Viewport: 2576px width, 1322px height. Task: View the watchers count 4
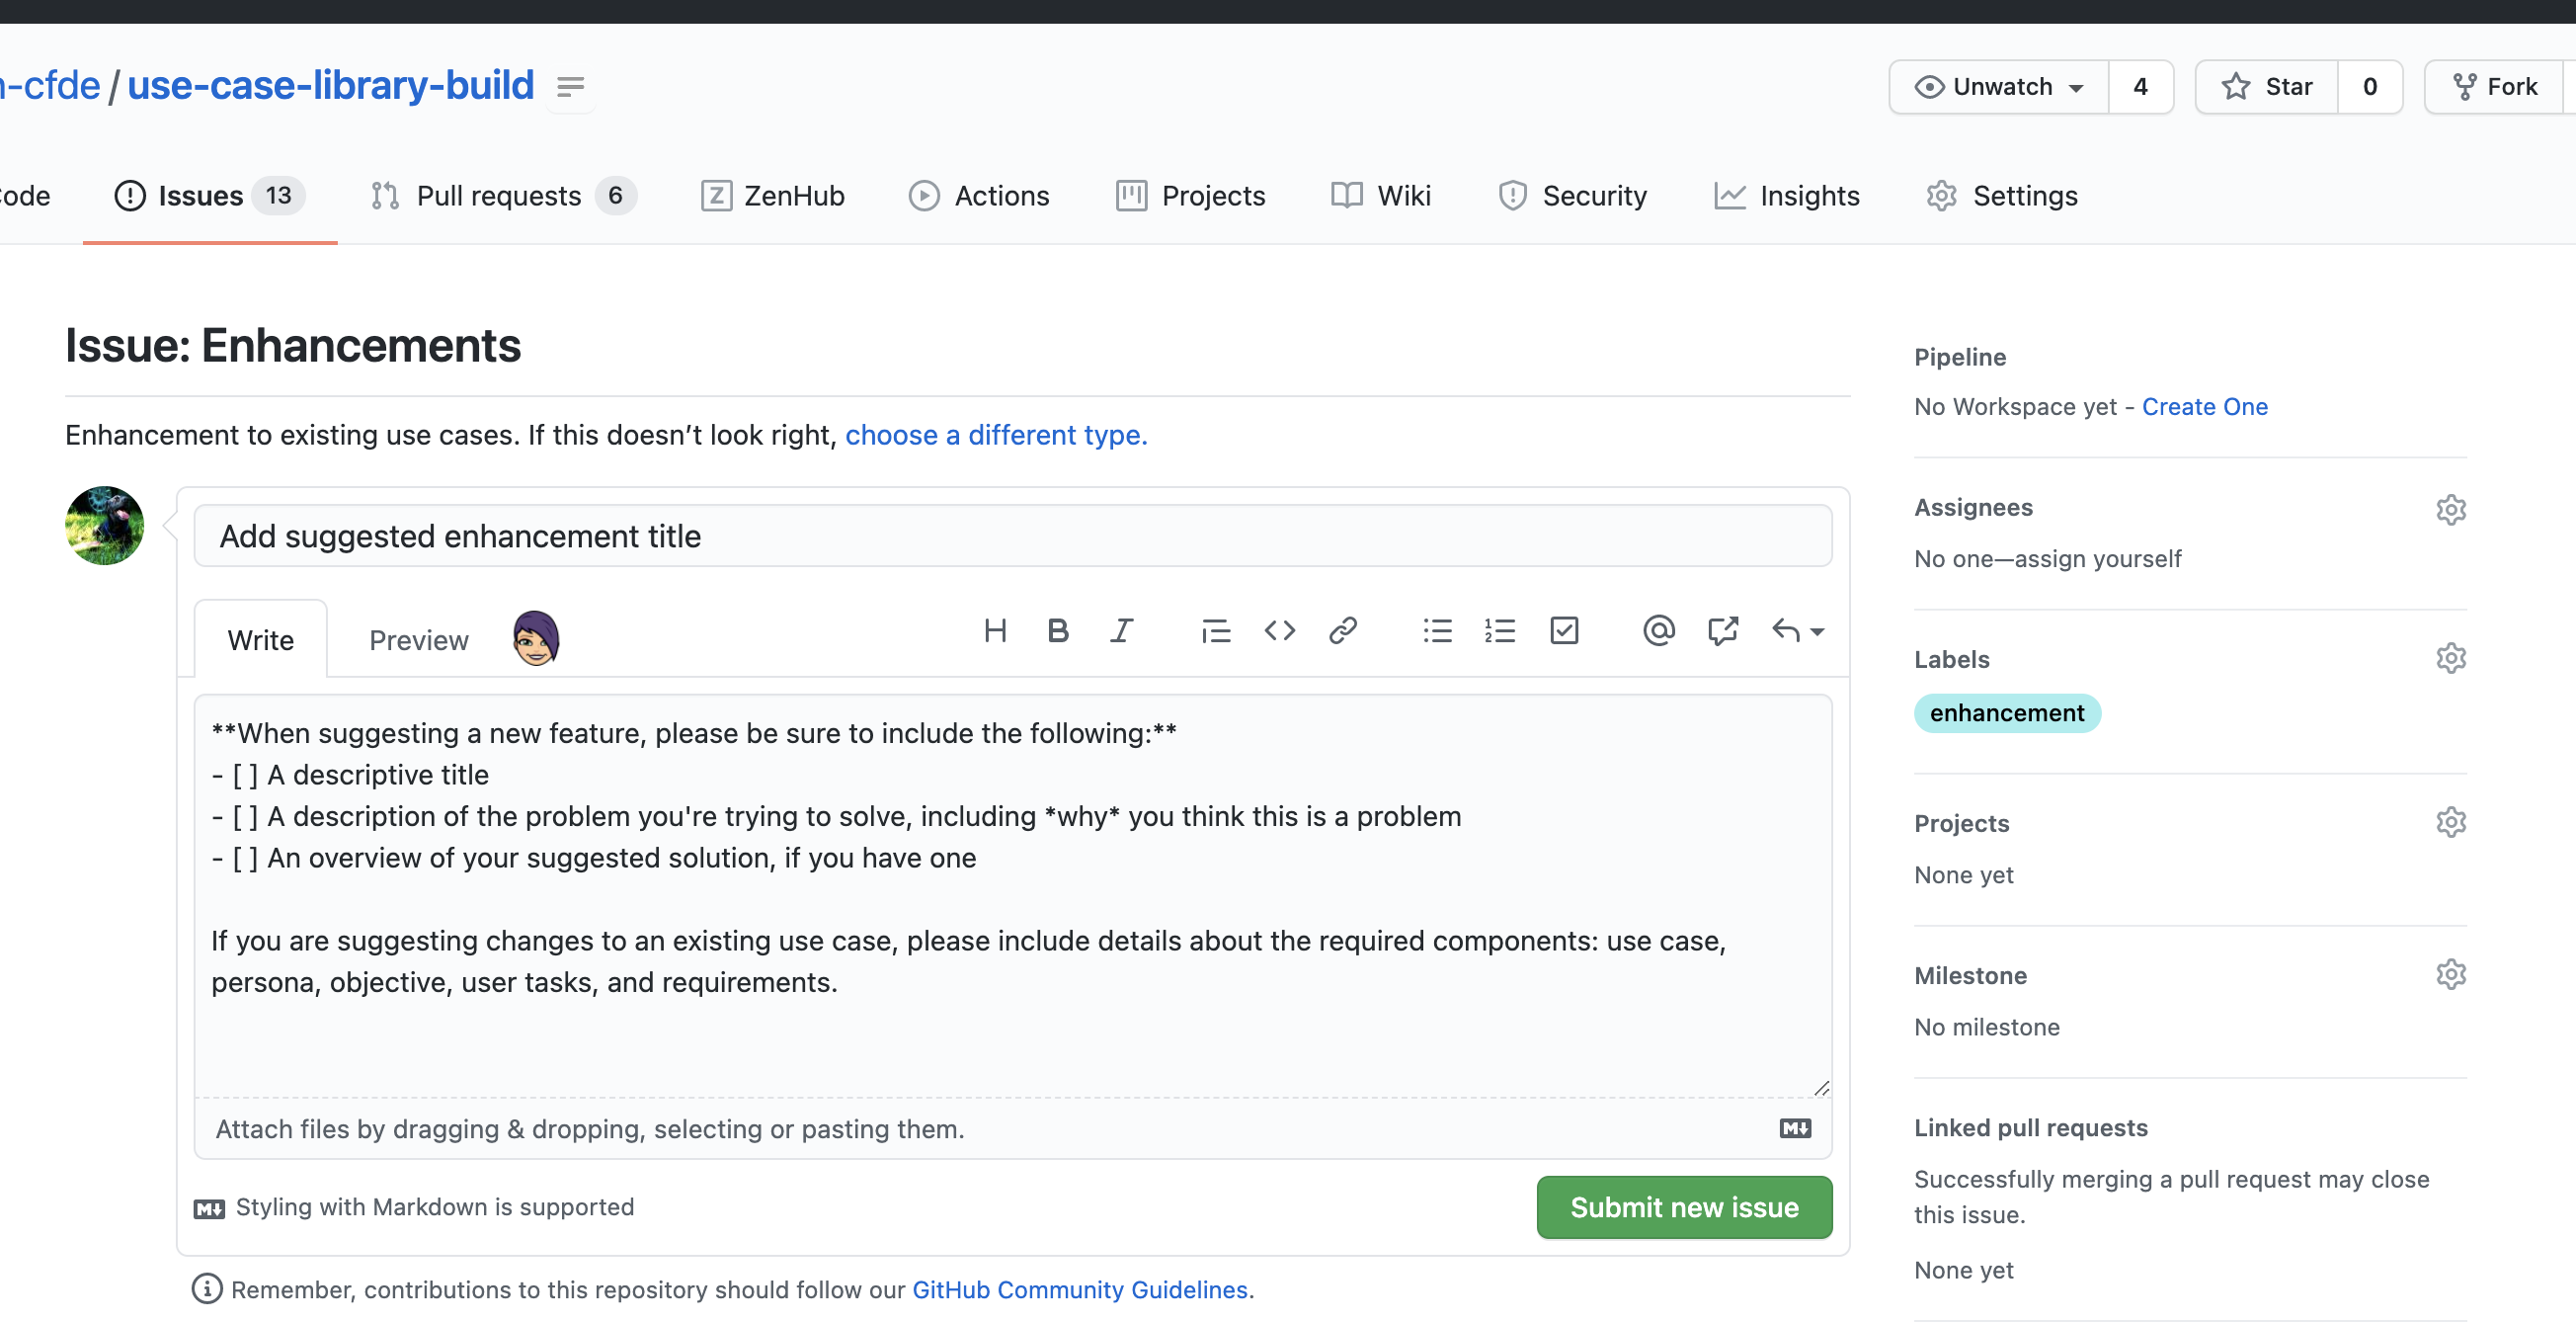(2140, 87)
